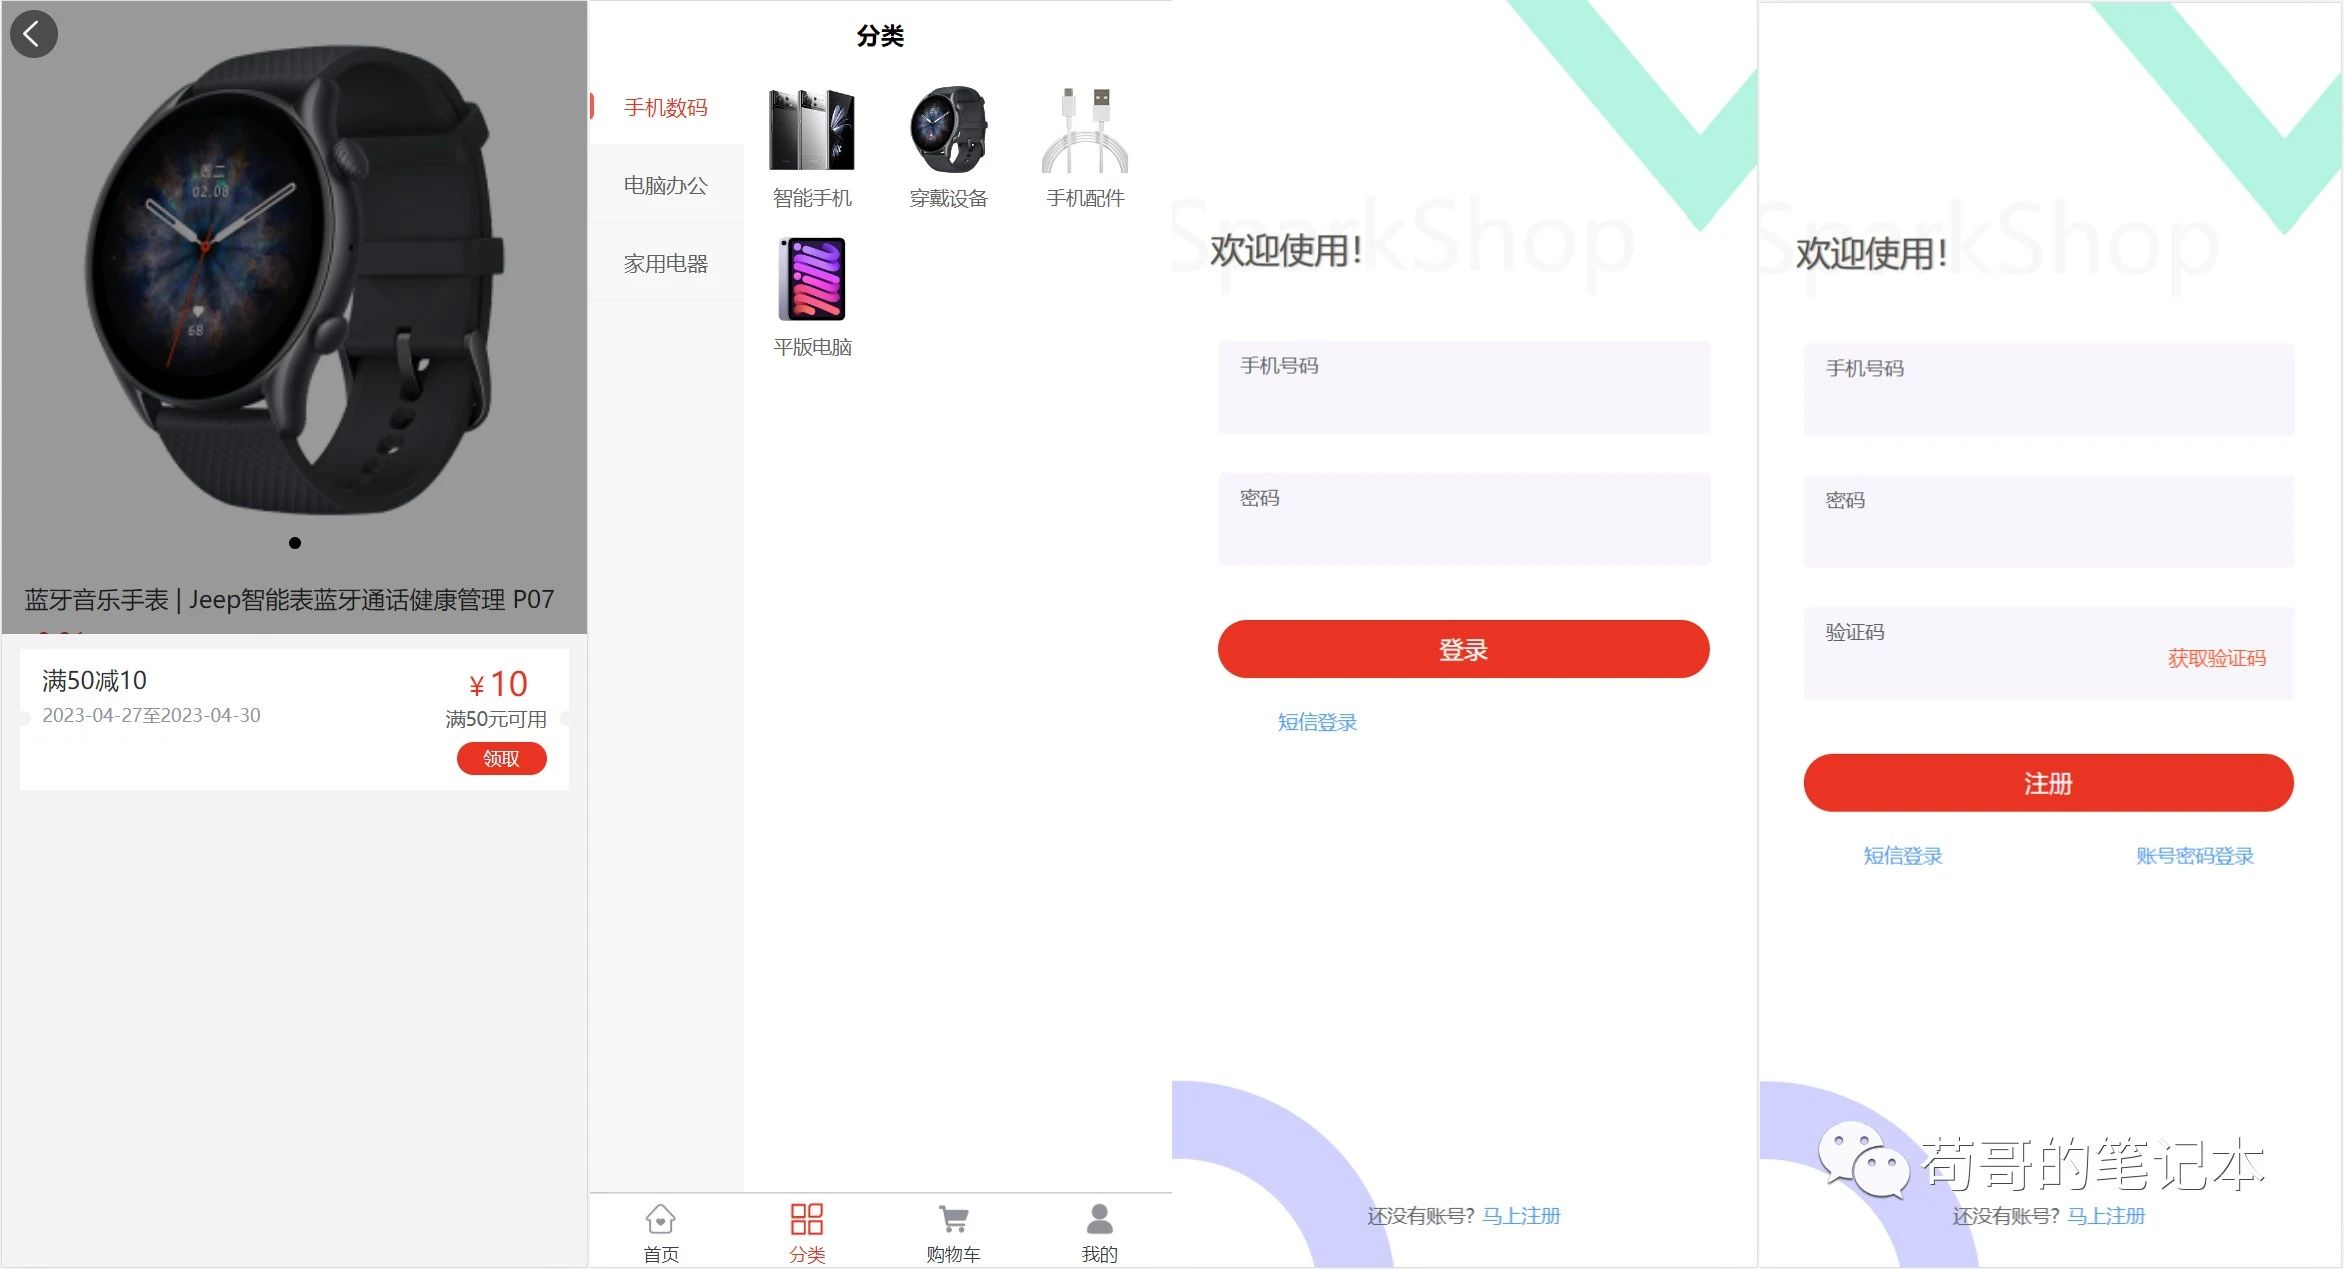This screenshot has height=1269, width=2344.
Task: Tap the back arrow on product page
Action: 33,34
